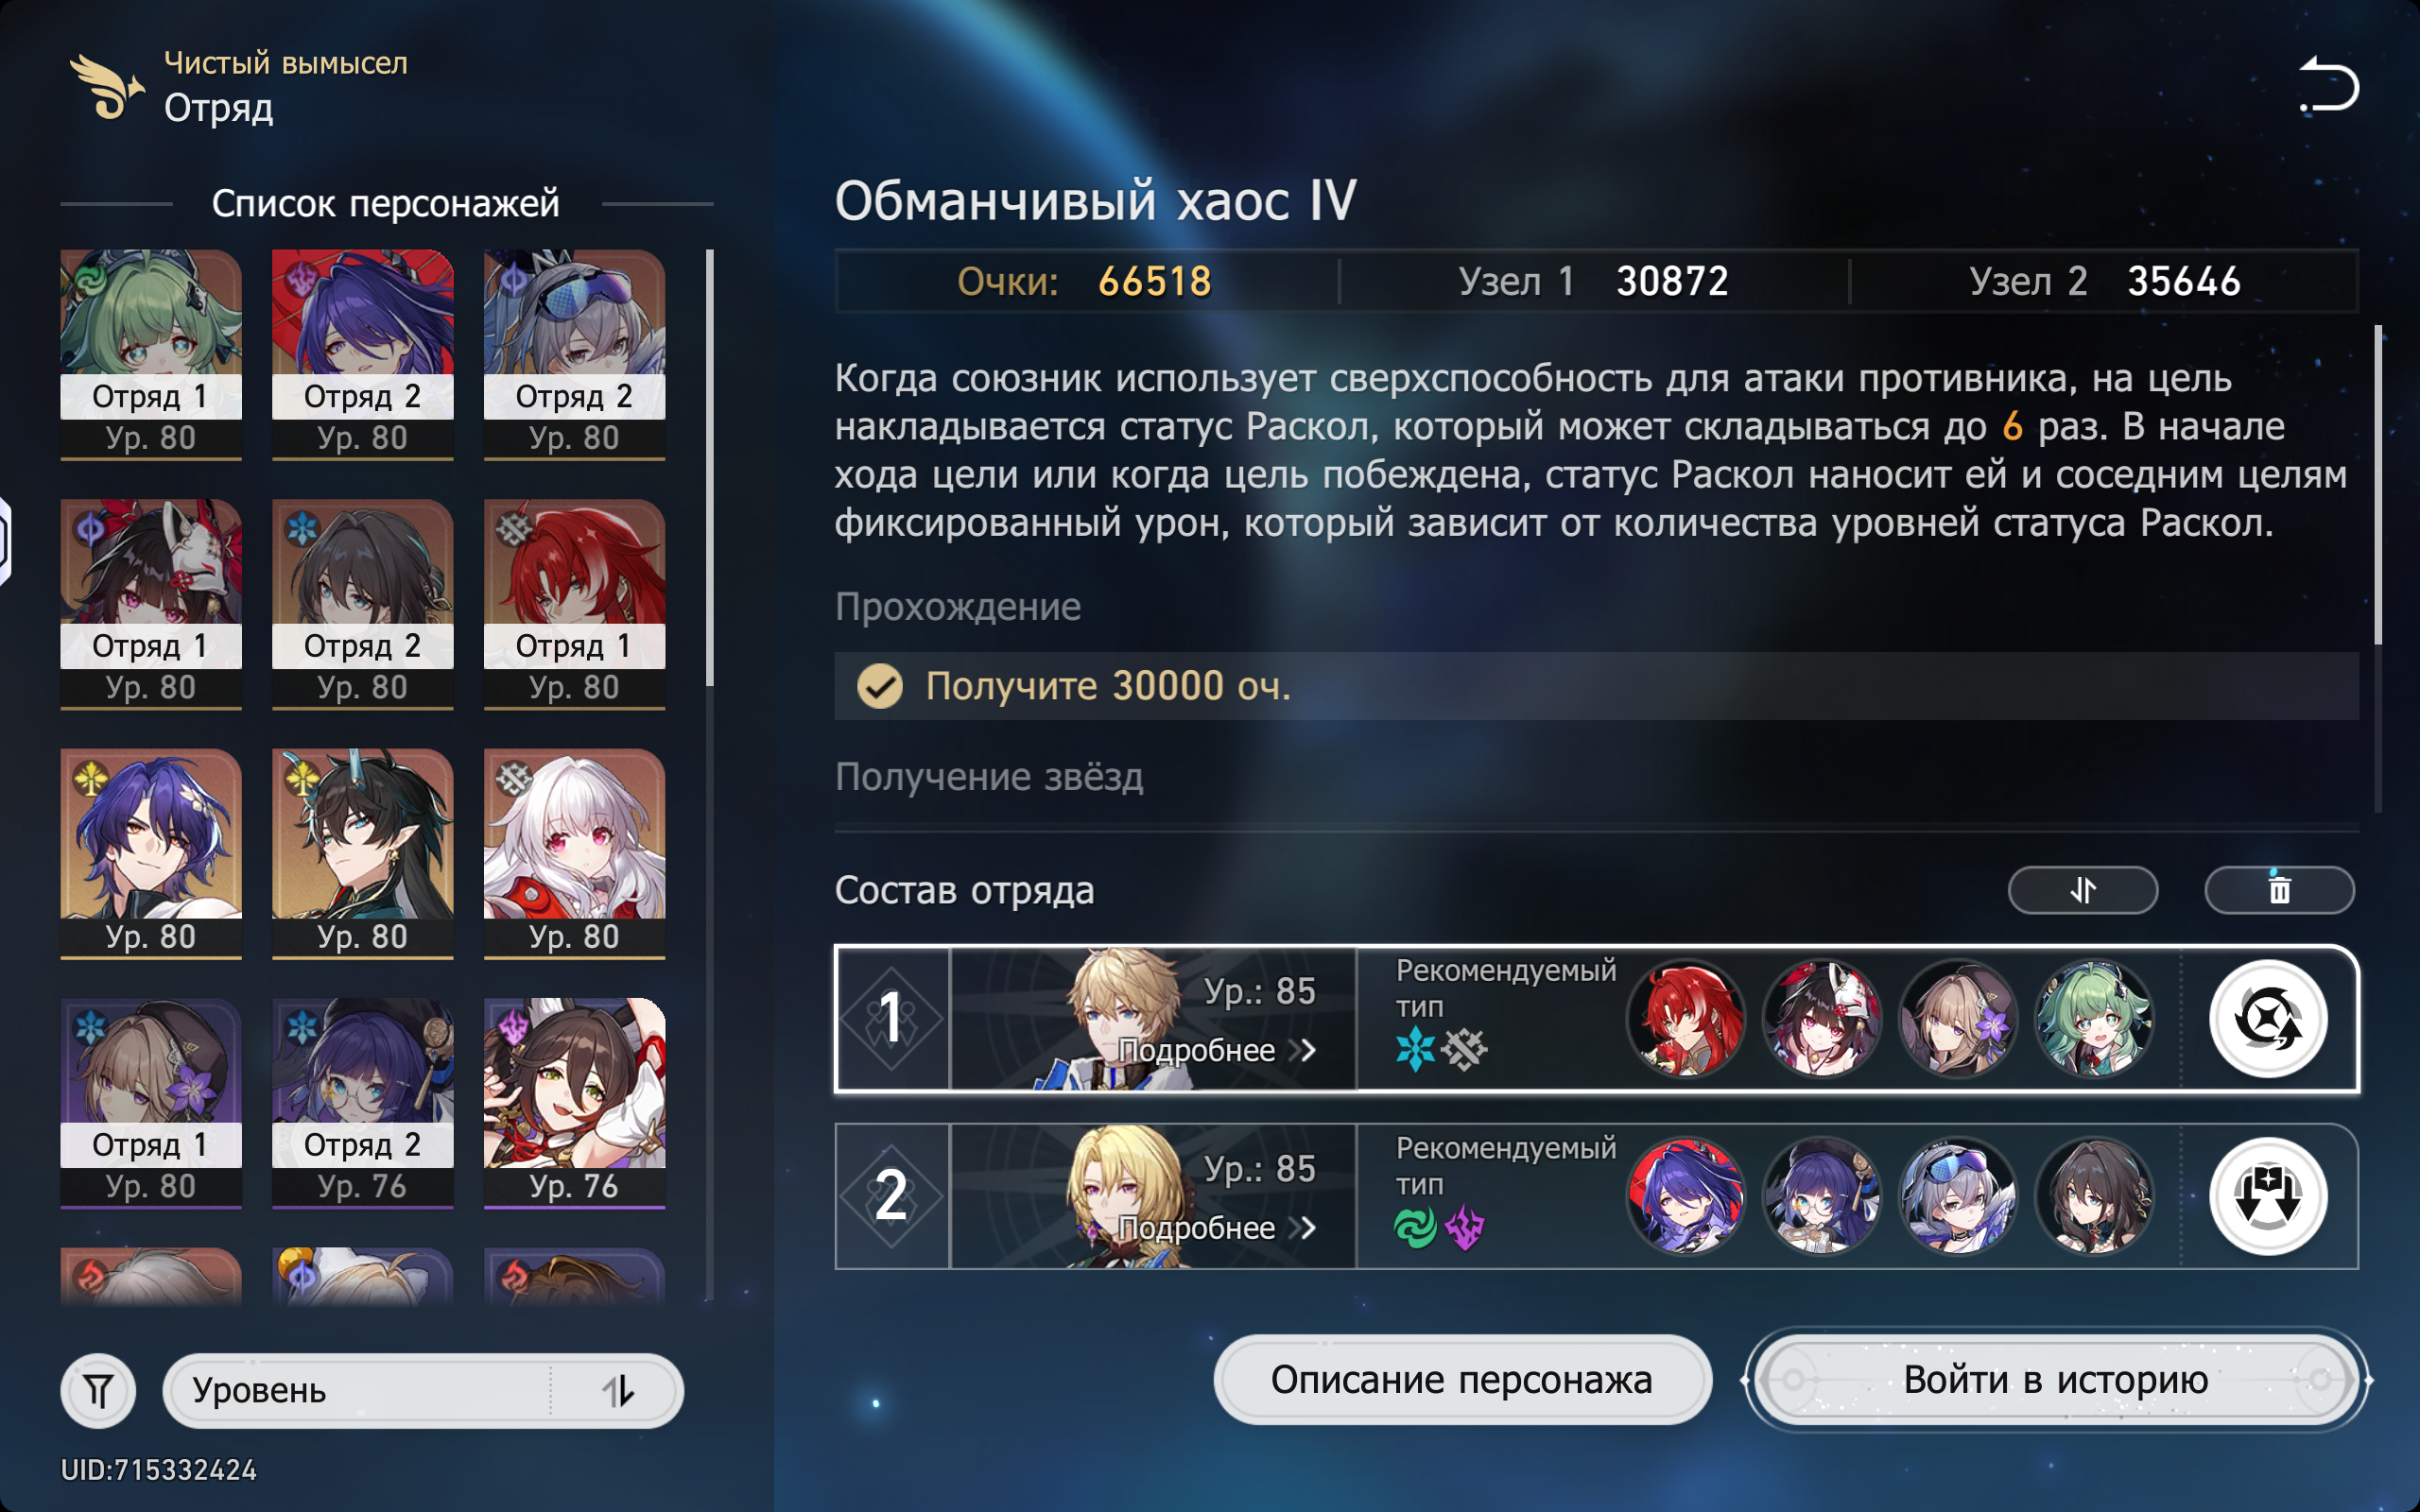The image size is (2420, 1512).
Task: Toggle the 30000 points completion checkmark
Action: [880, 686]
